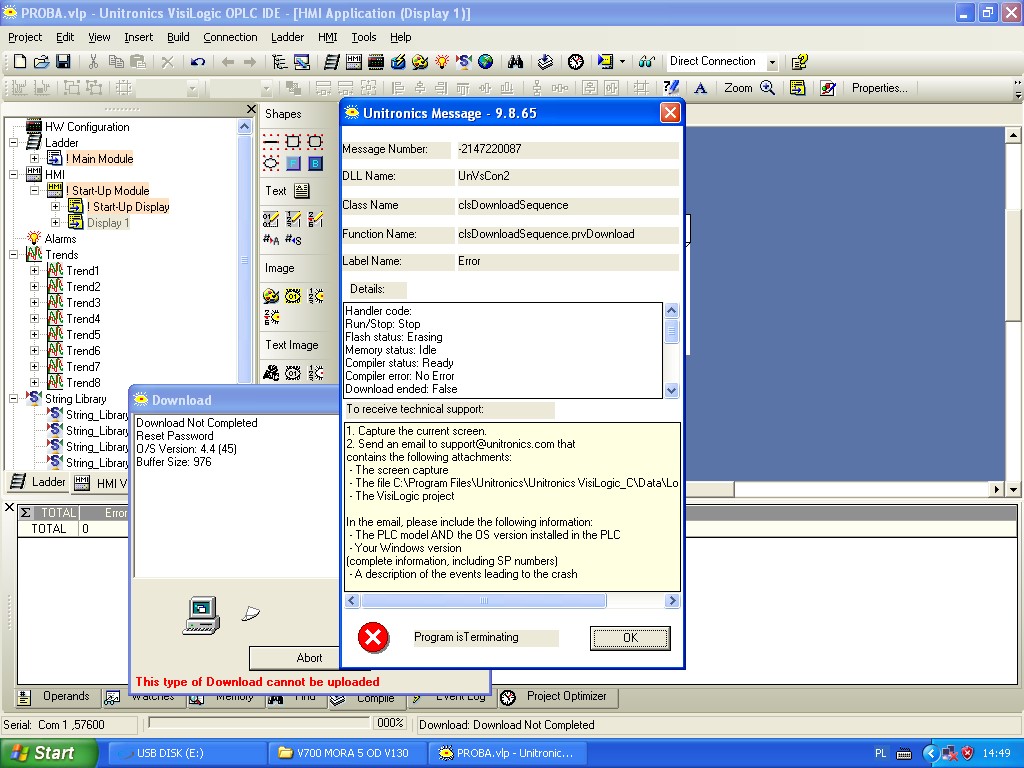Screen dimensions: 1024x768
Task: Click the String Library 'S' toolbar icon
Action: tap(464, 61)
